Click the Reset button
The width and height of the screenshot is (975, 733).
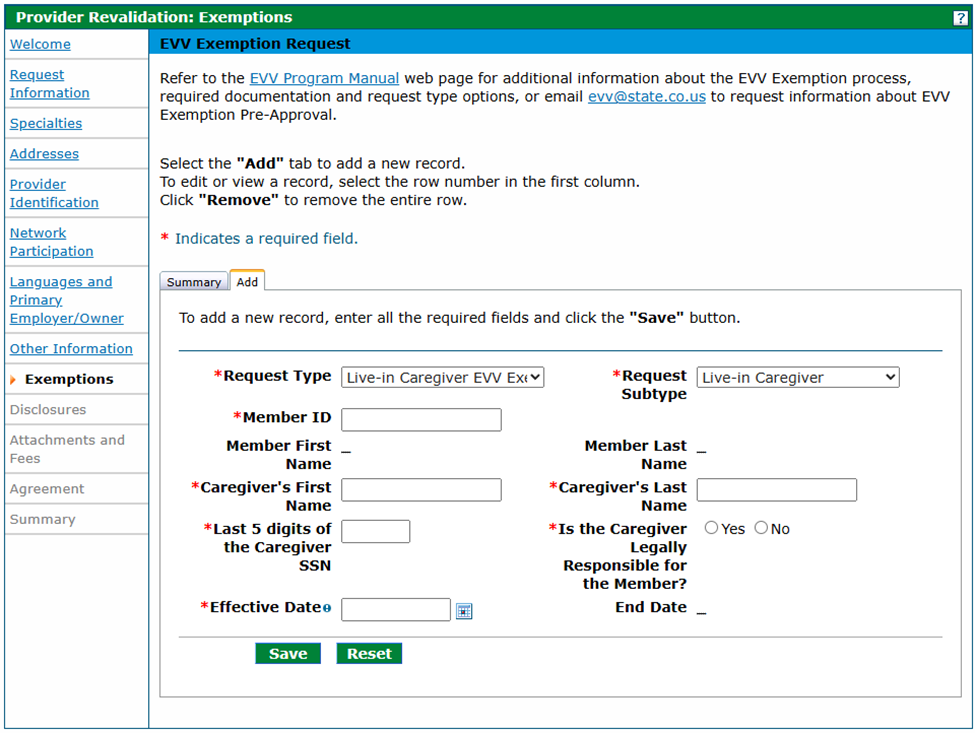click(369, 653)
